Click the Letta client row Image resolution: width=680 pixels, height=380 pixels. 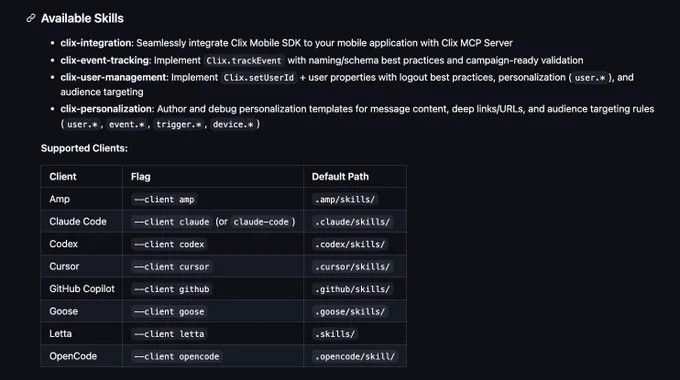point(223,334)
